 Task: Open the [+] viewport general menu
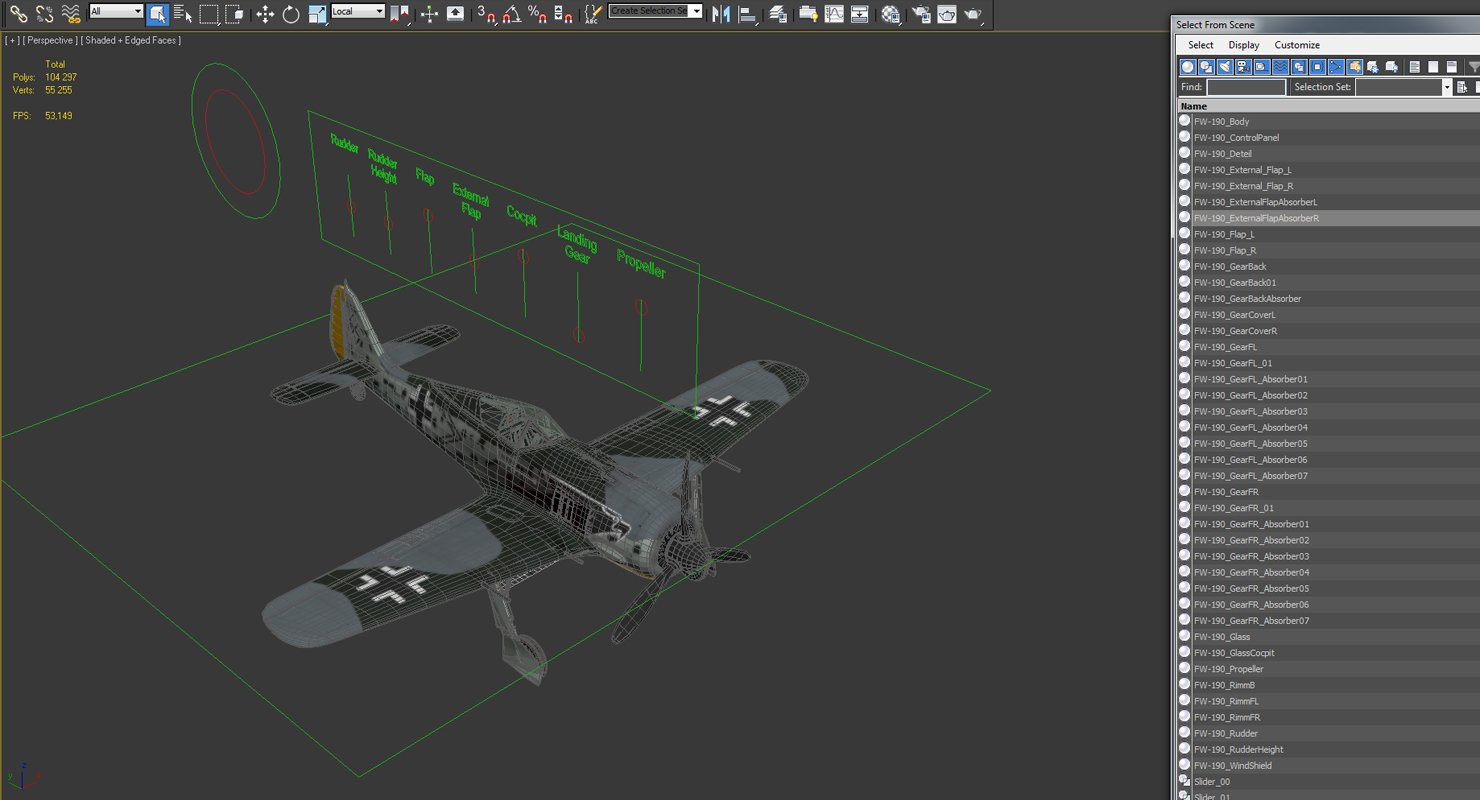11,40
